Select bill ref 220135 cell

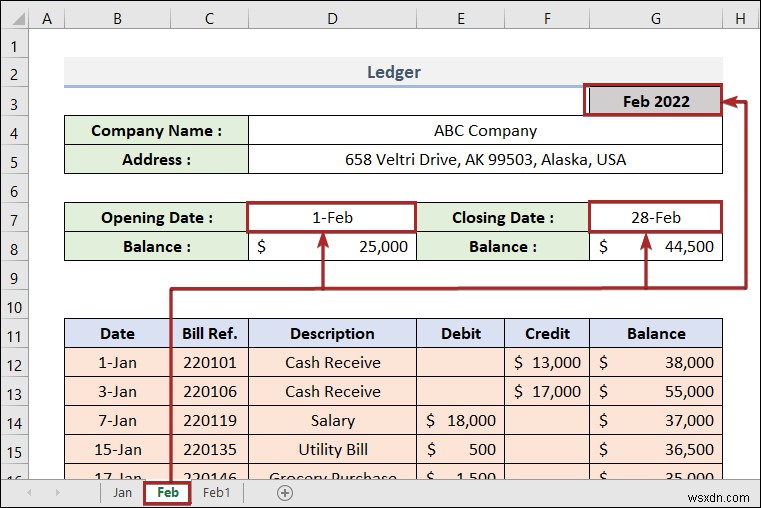click(x=210, y=449)
